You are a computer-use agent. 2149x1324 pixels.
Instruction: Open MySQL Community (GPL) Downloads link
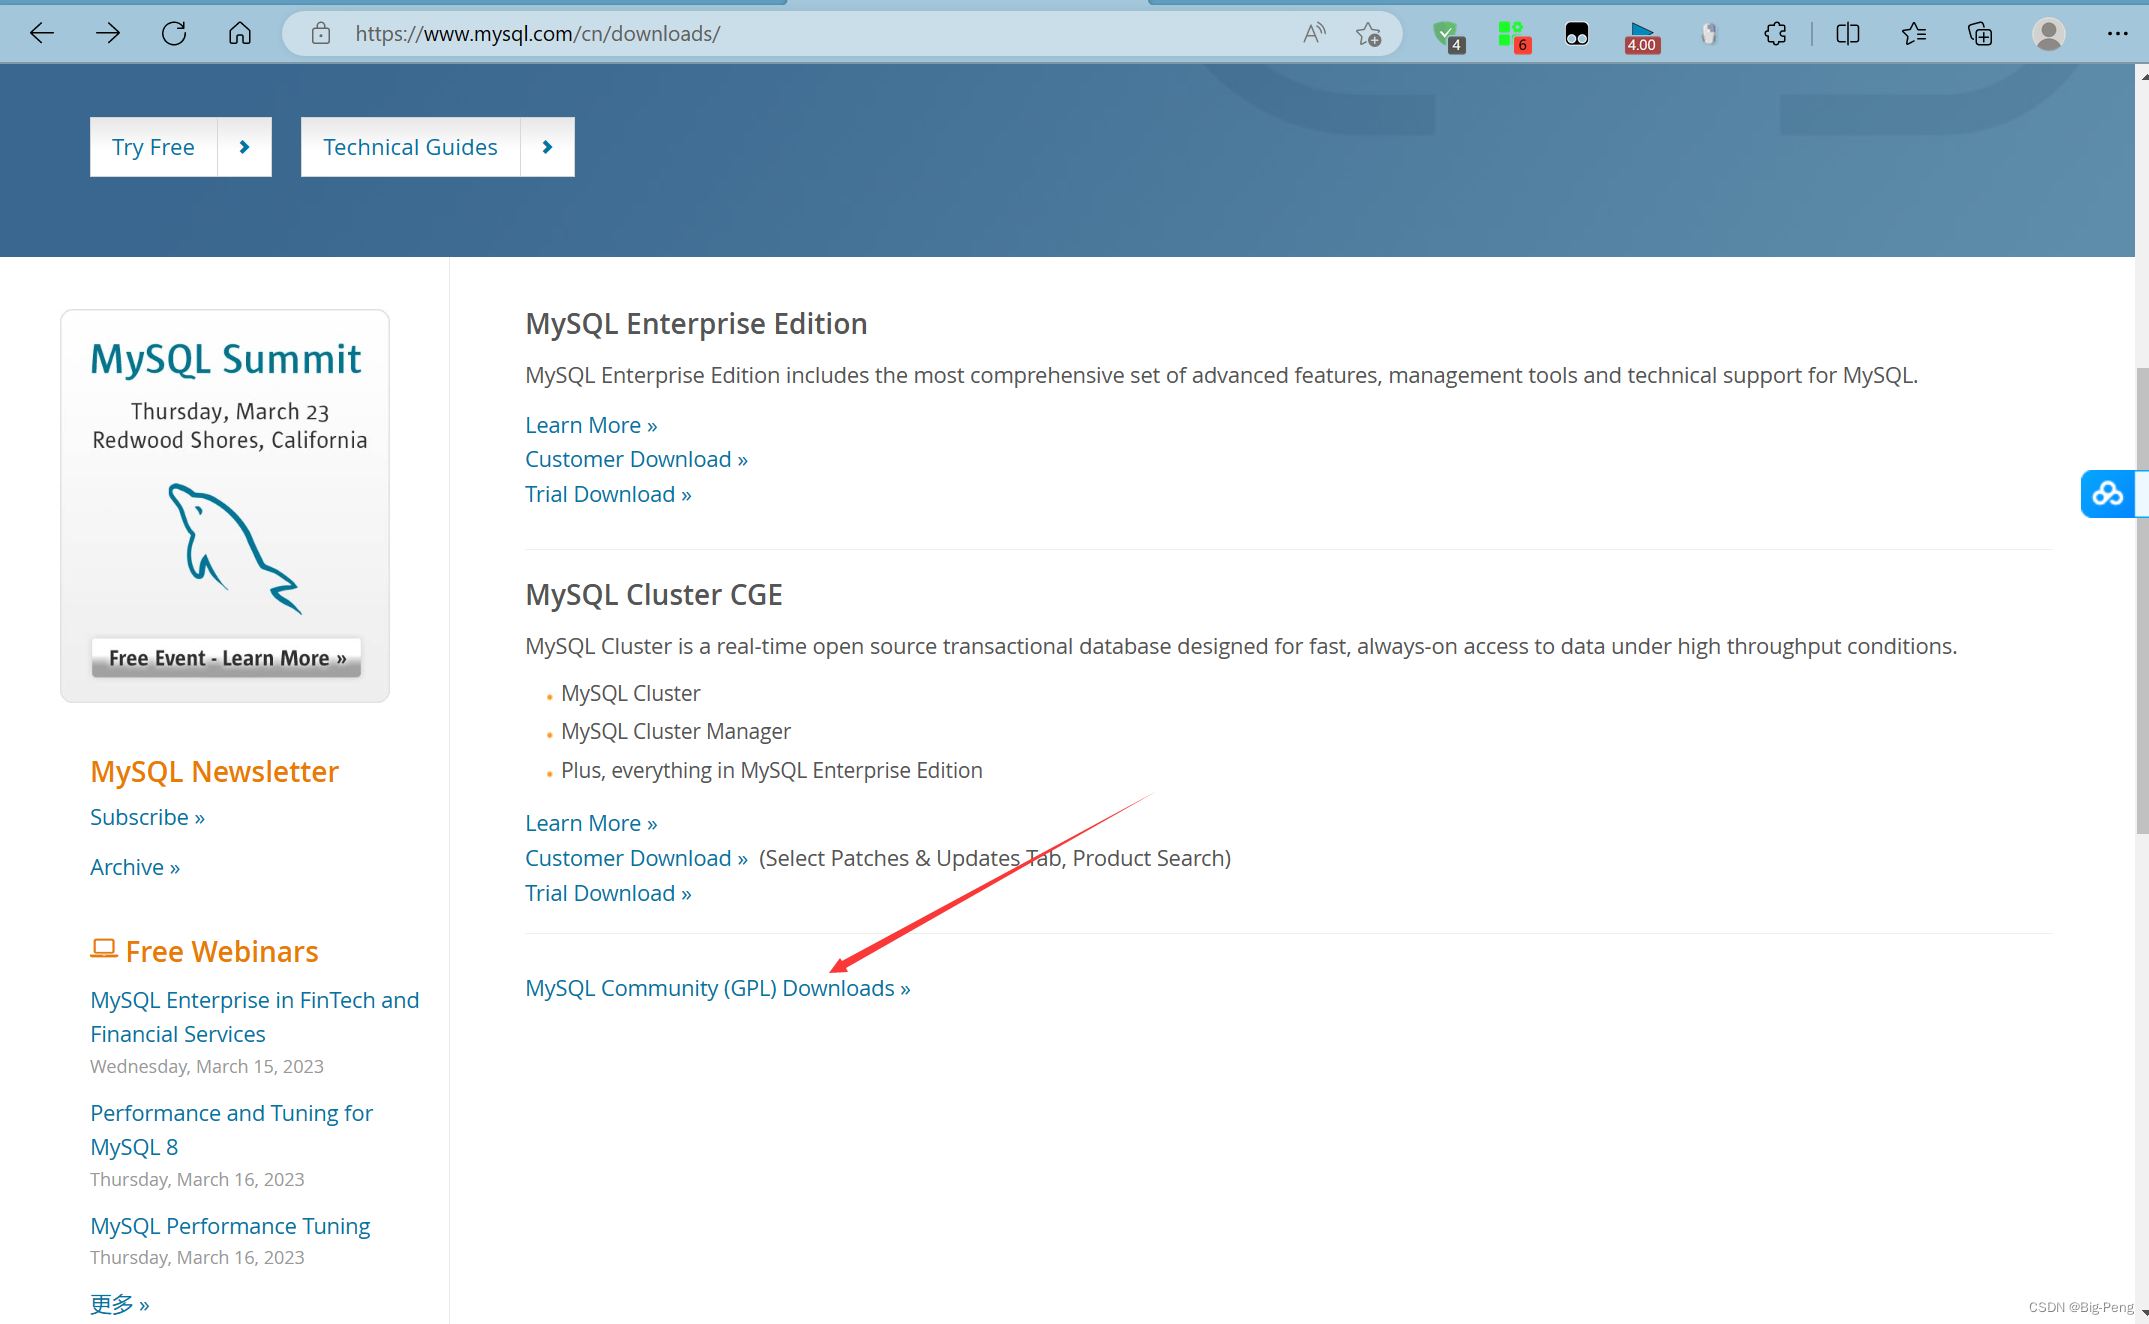click(x=717, y=988)
